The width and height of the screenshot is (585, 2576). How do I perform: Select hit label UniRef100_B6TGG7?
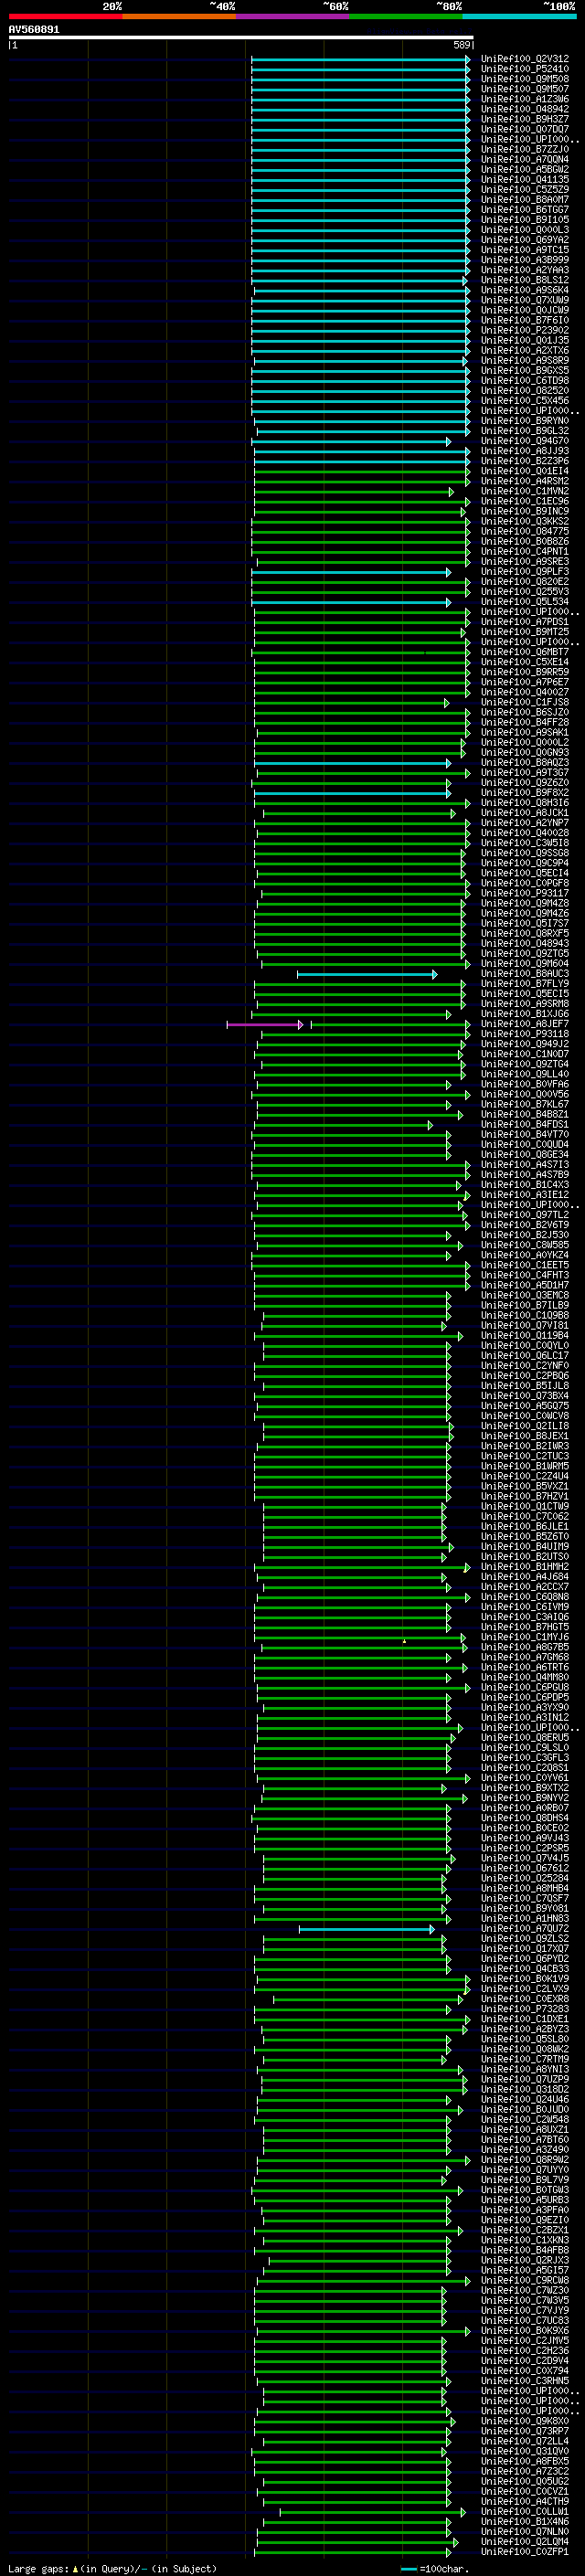tap(525, 210)
